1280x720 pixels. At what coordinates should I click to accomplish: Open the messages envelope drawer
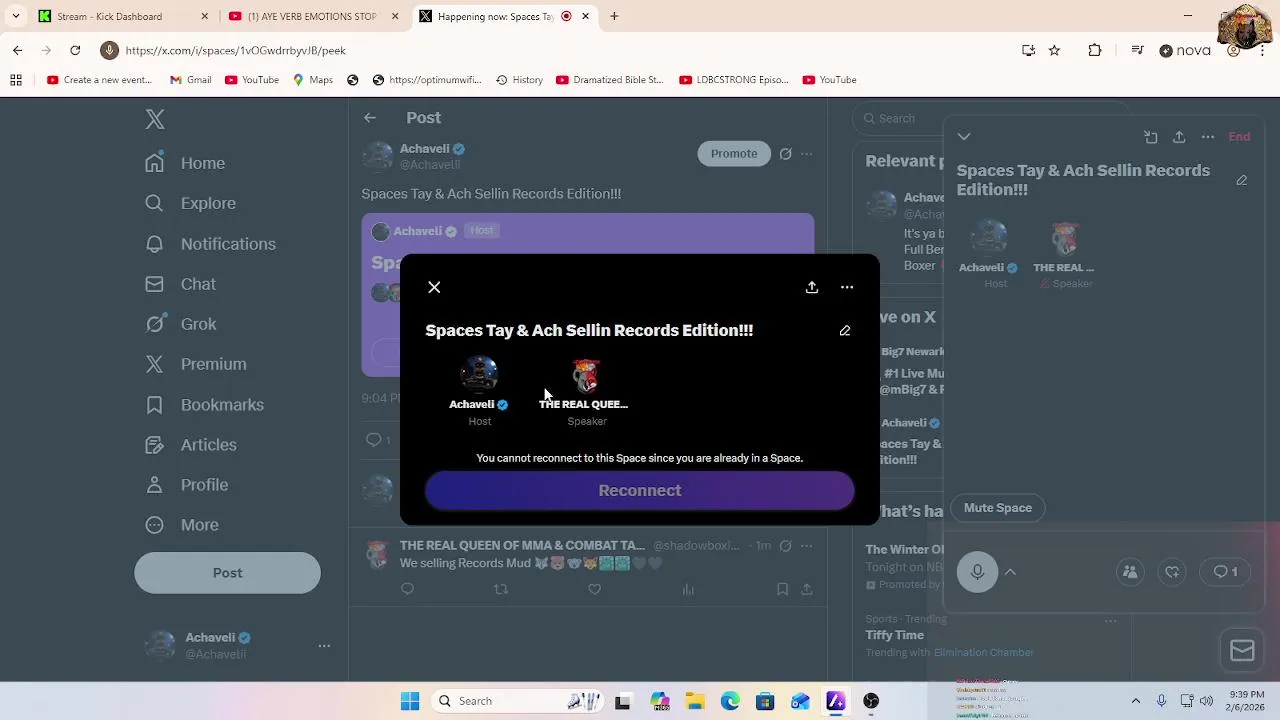1242,651
